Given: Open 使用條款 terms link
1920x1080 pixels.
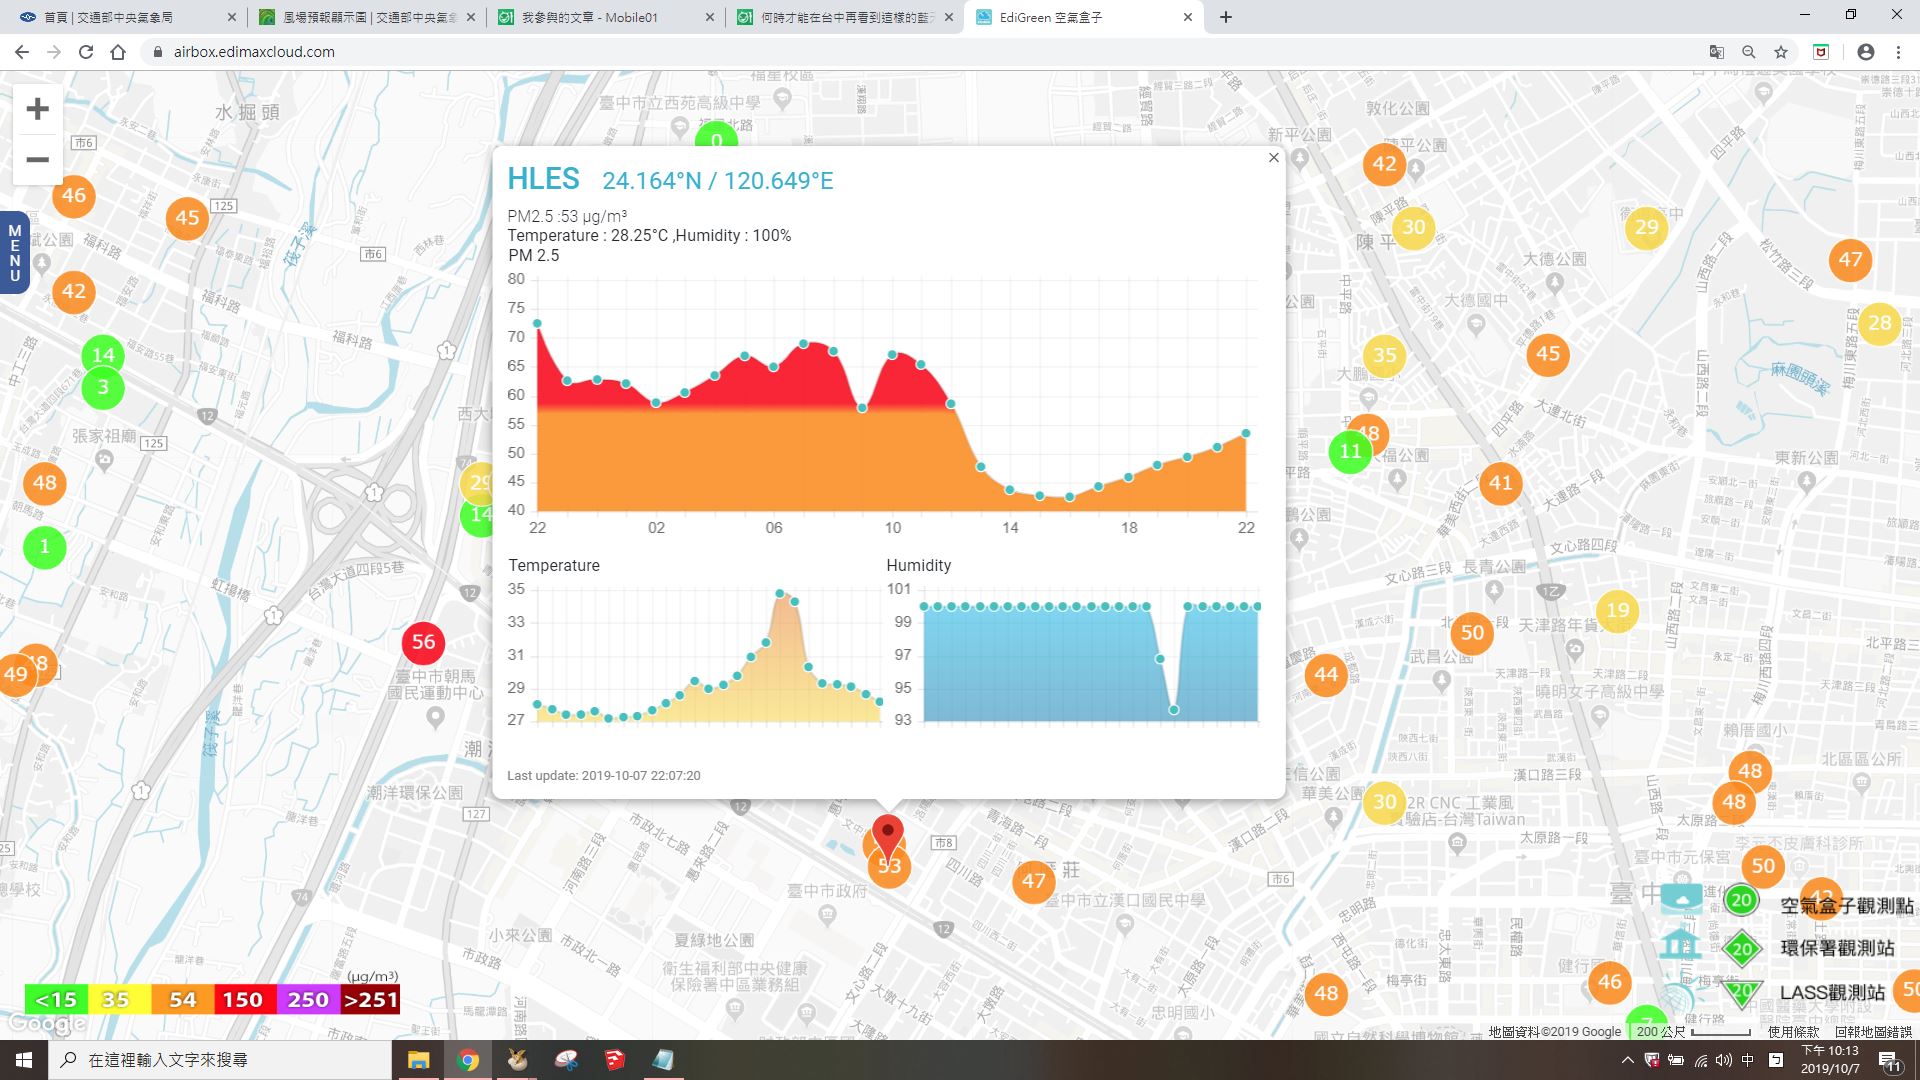Looking at the screenshot, I should [x=1793, y=1031].
